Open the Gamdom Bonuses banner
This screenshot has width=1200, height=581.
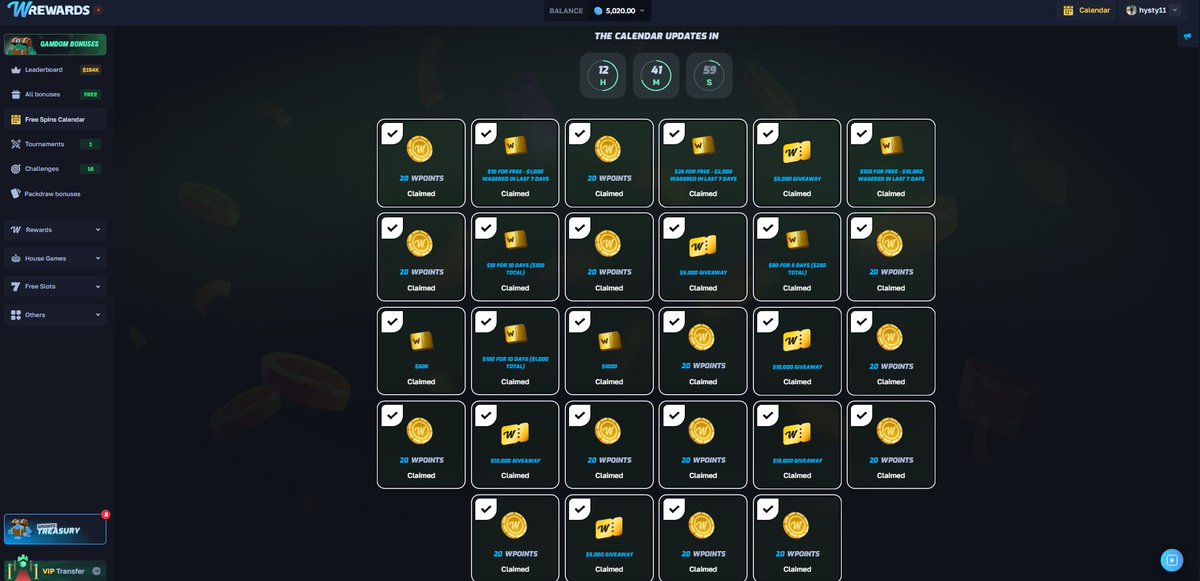(x=55, y=45)
